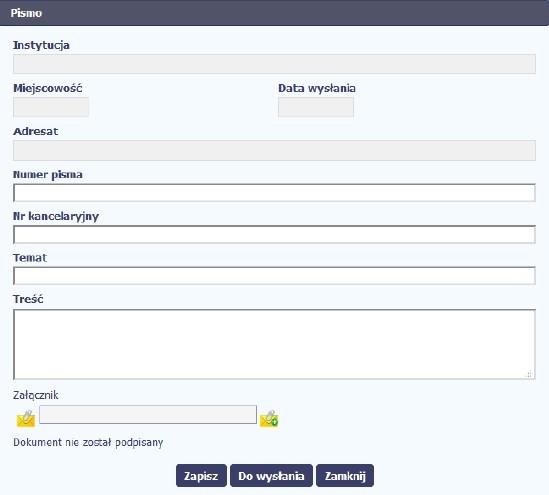
Task: Click the Miejscowość label
Action: pos(48,88)
